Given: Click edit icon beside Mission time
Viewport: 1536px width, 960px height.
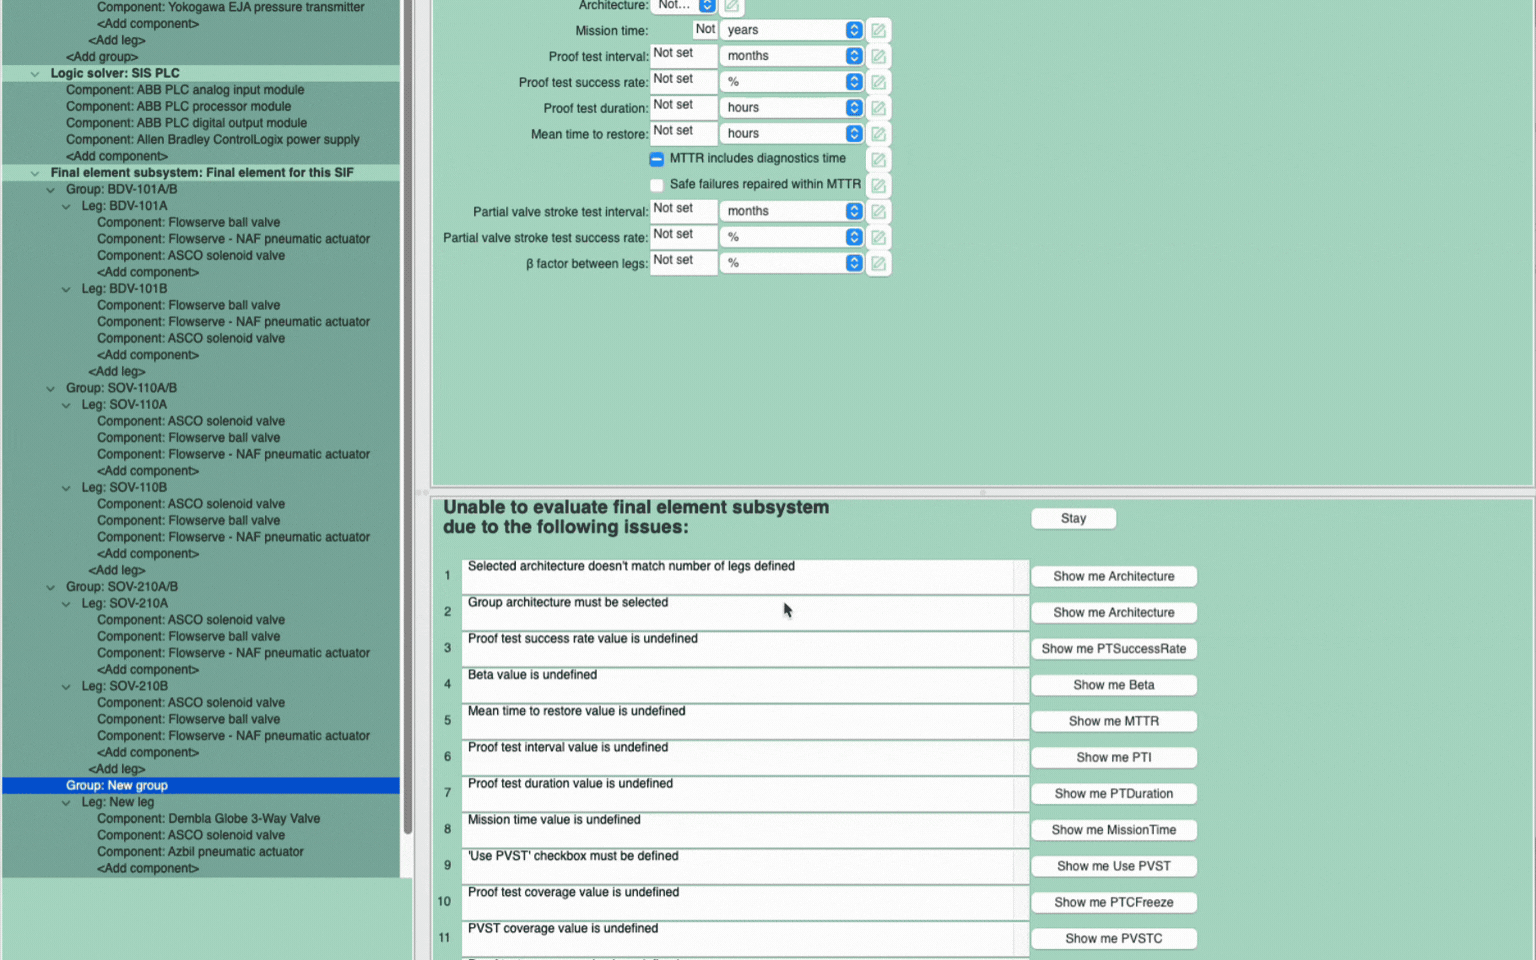Looking at the screenshot, I should tap(878, 31).
